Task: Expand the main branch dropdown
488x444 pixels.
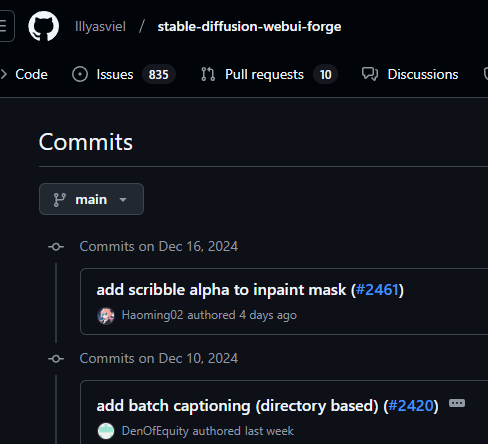Action: pos(91,199)
